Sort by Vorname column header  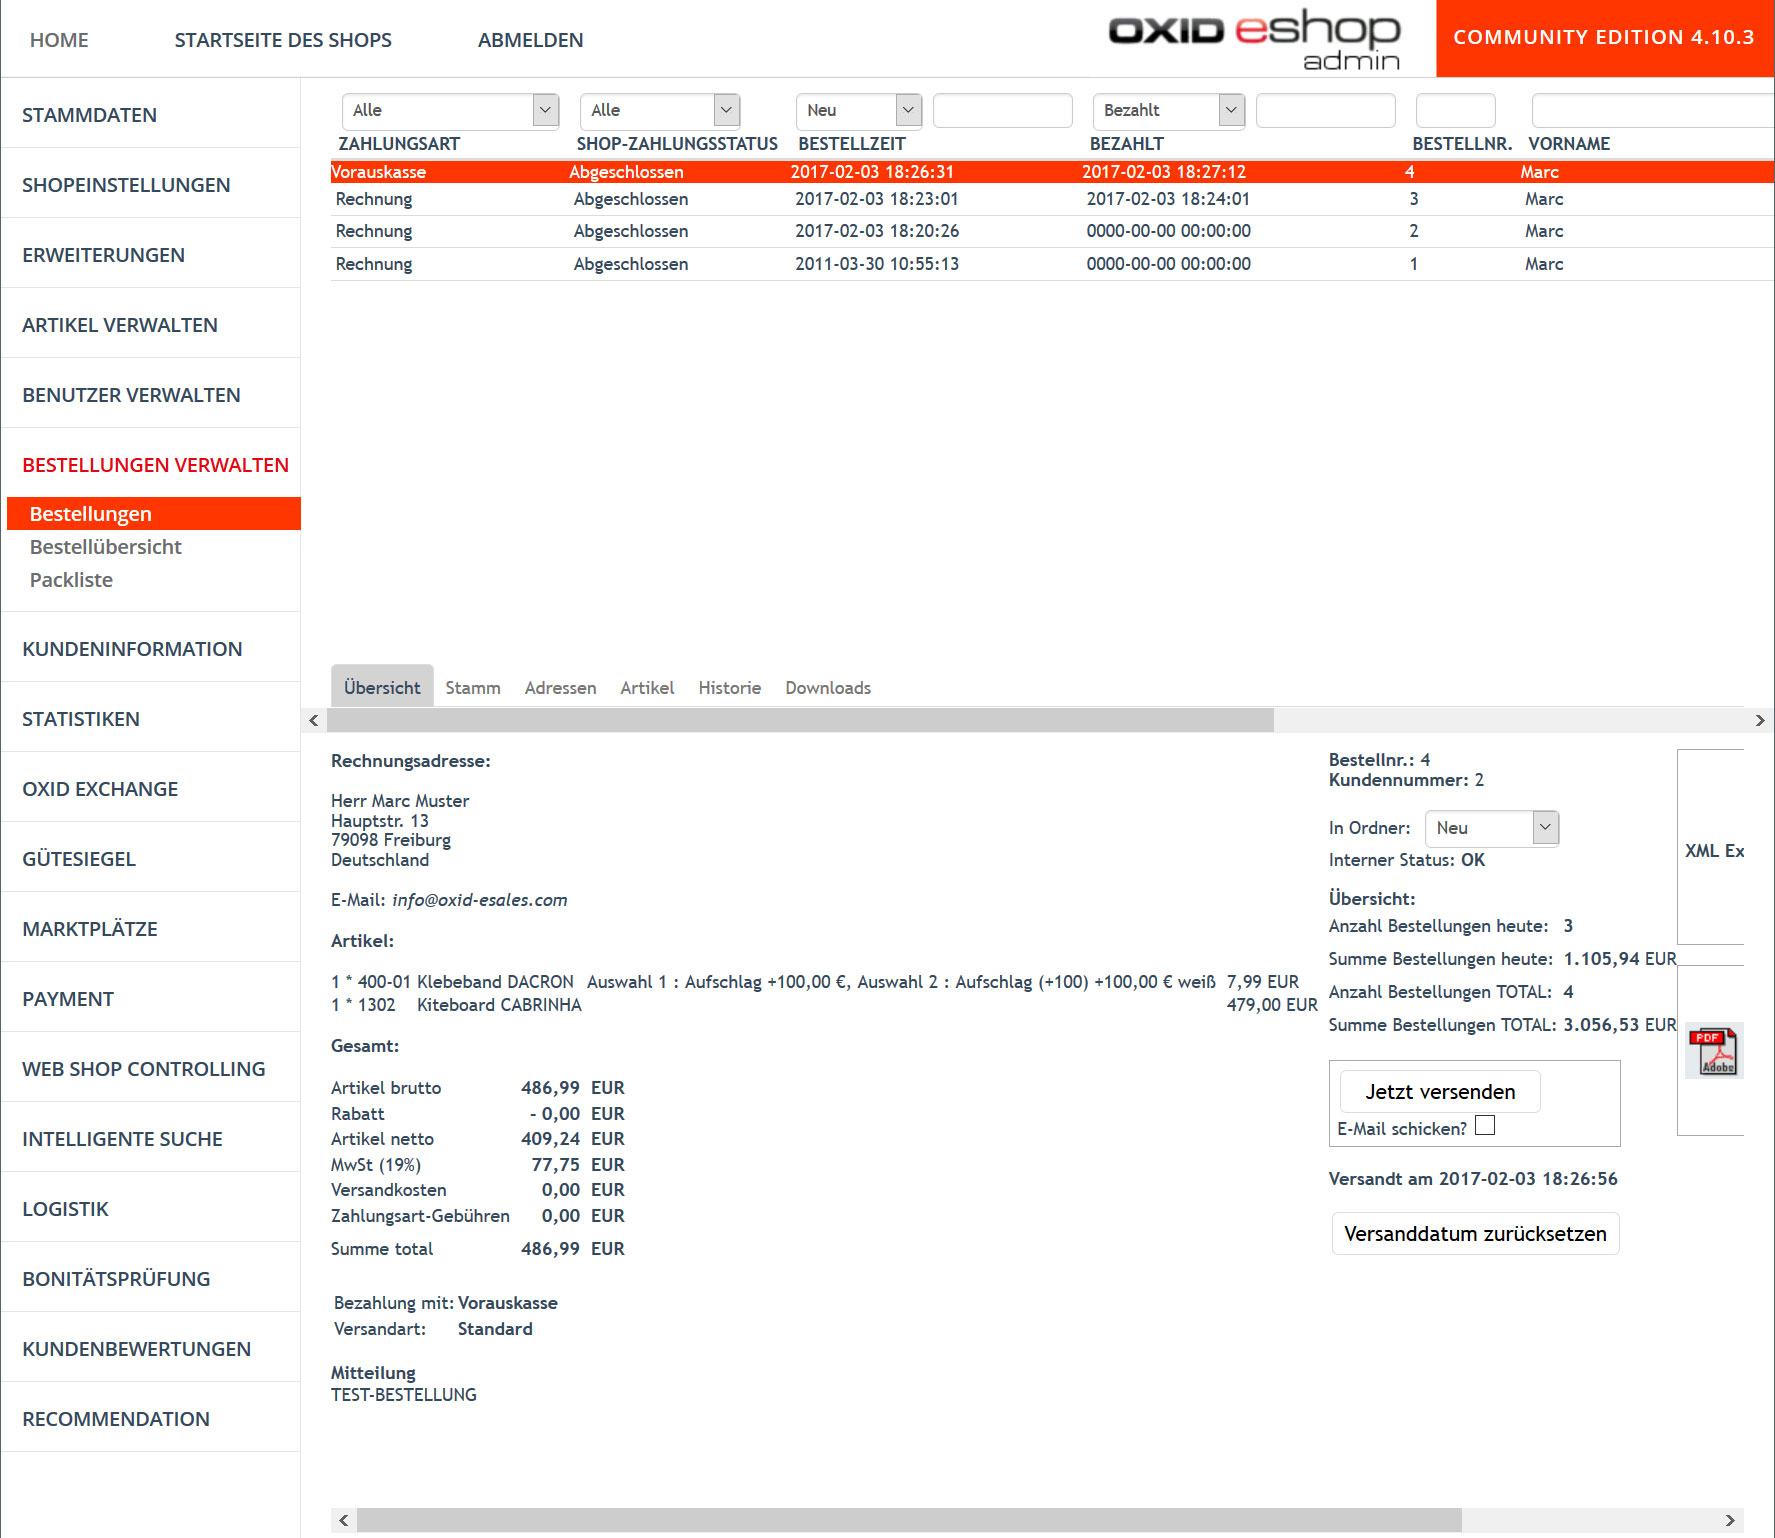click(x=1569, y=144)
